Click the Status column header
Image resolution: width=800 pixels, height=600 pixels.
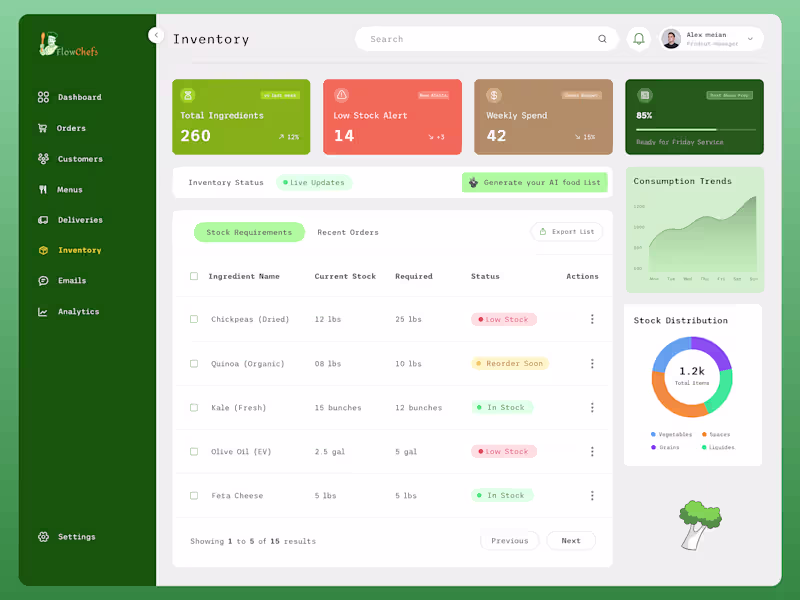click(x=485, y=276)
